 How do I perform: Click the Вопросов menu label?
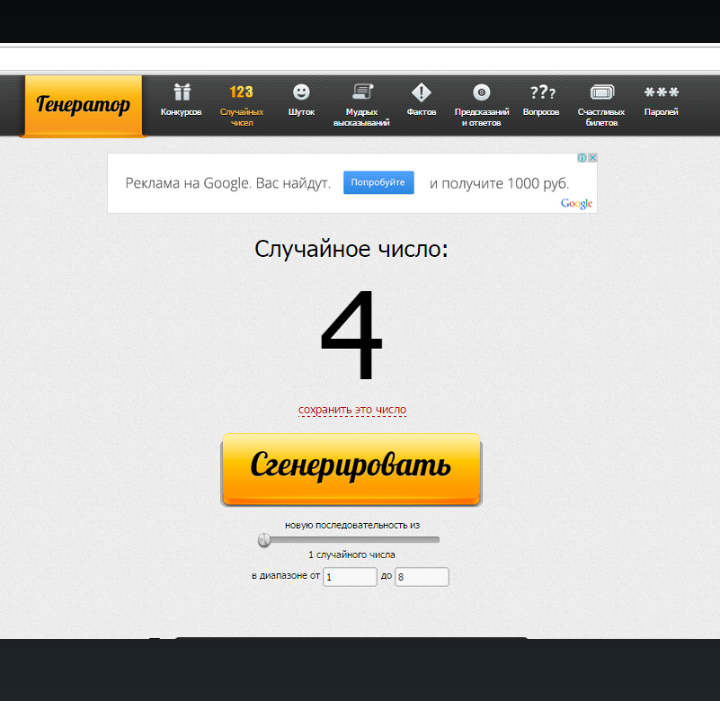[x=541, y=112]
